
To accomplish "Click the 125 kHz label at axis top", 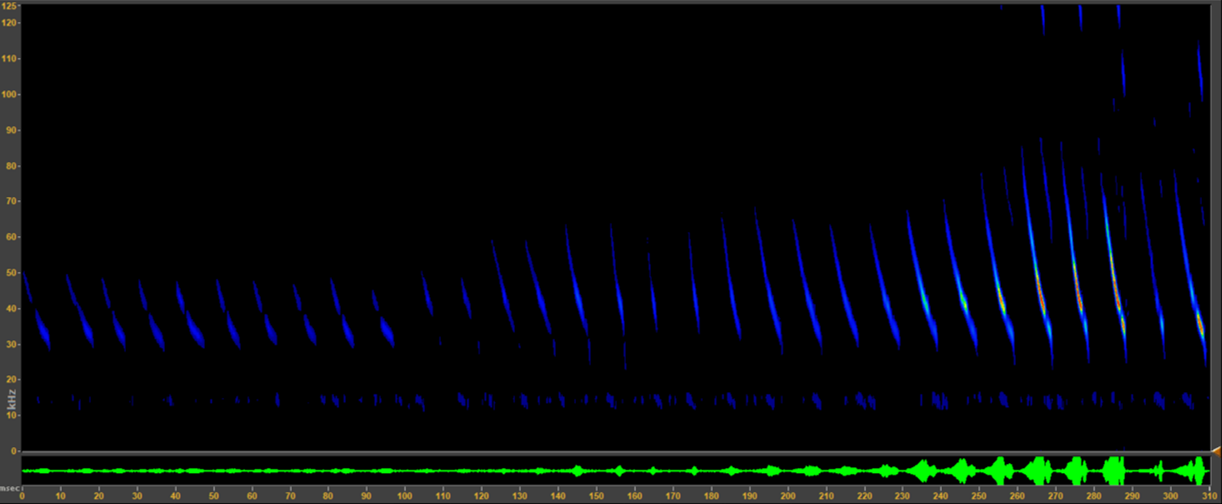I will [11, 7].
